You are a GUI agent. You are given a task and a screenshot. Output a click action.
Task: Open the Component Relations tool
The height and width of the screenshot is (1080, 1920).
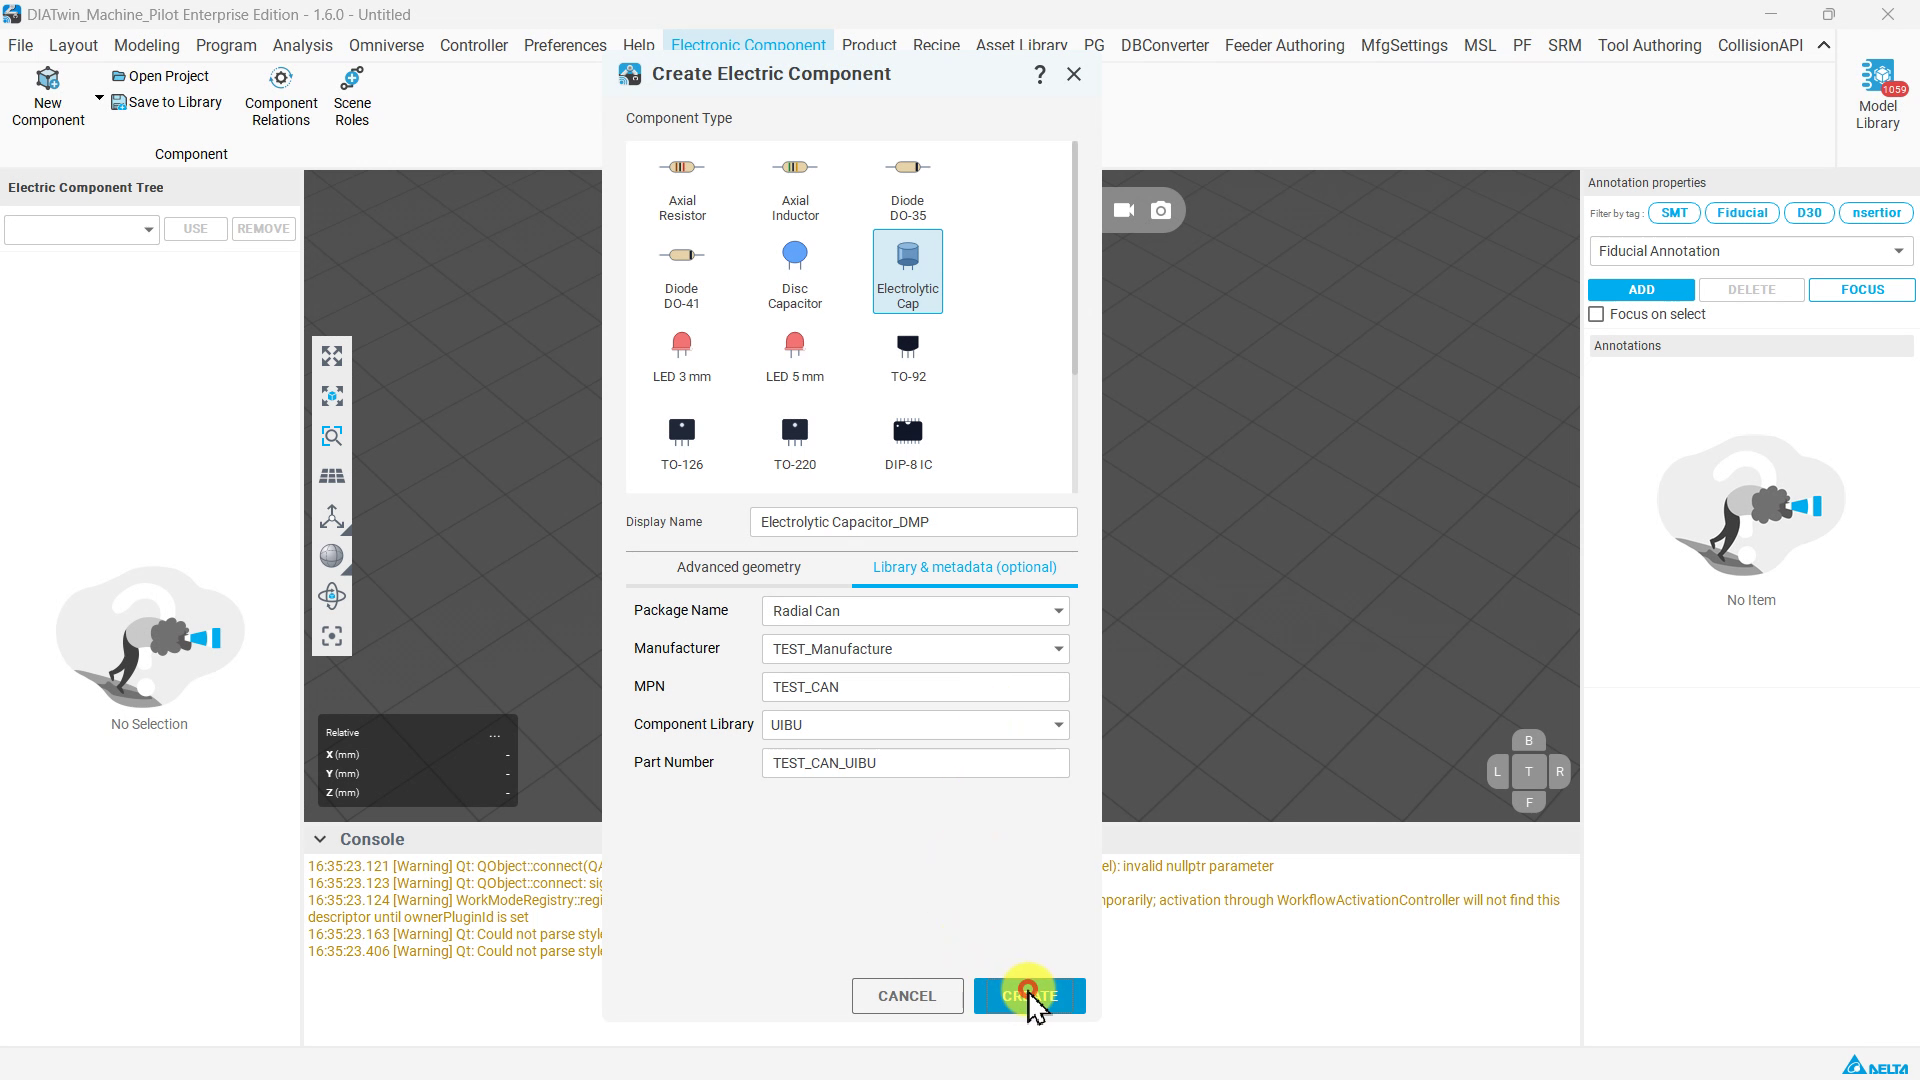click(281, 97)
